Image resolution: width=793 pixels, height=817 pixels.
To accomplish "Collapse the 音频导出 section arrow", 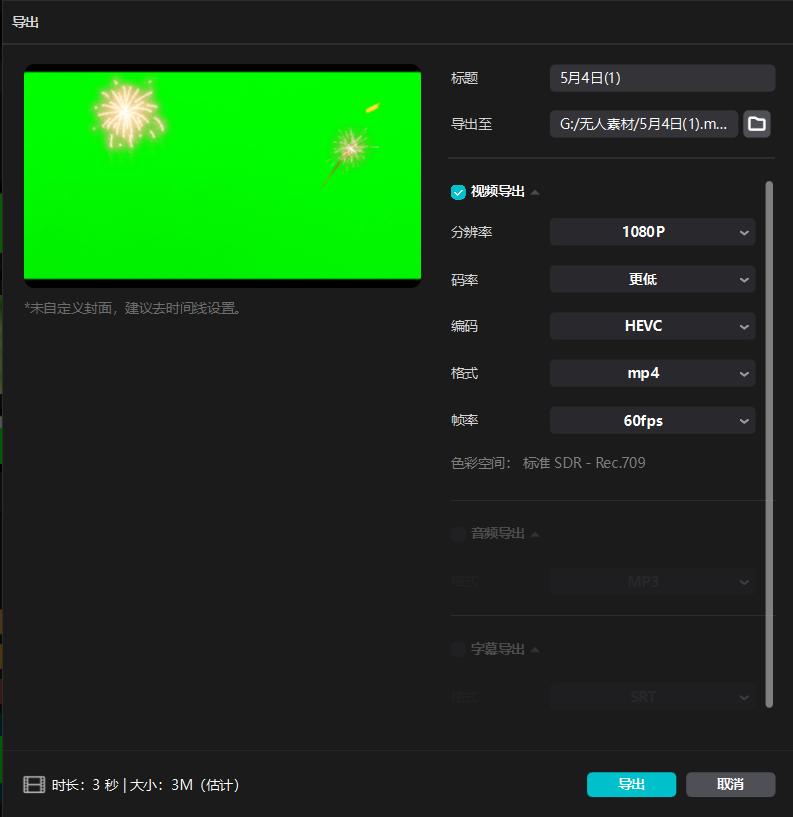I will point(535,534).
